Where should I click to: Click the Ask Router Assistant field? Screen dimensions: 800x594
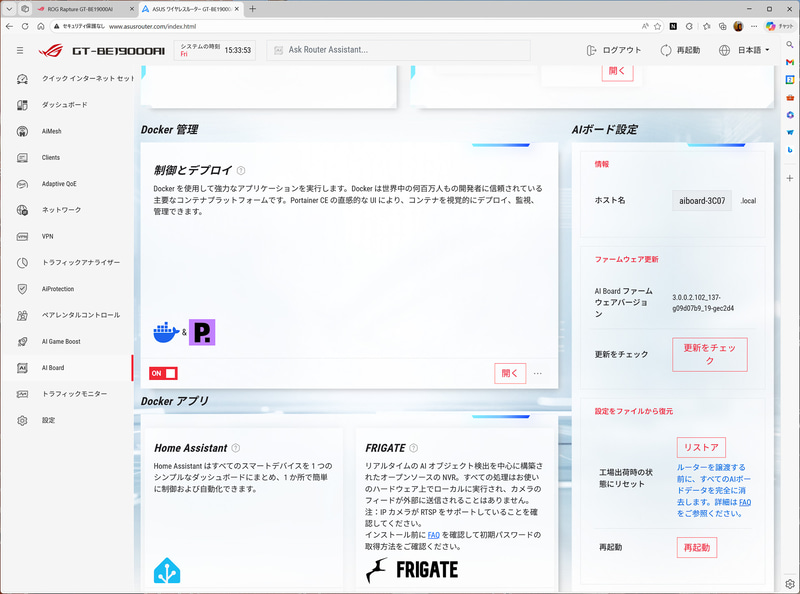(x=398, y=50)
